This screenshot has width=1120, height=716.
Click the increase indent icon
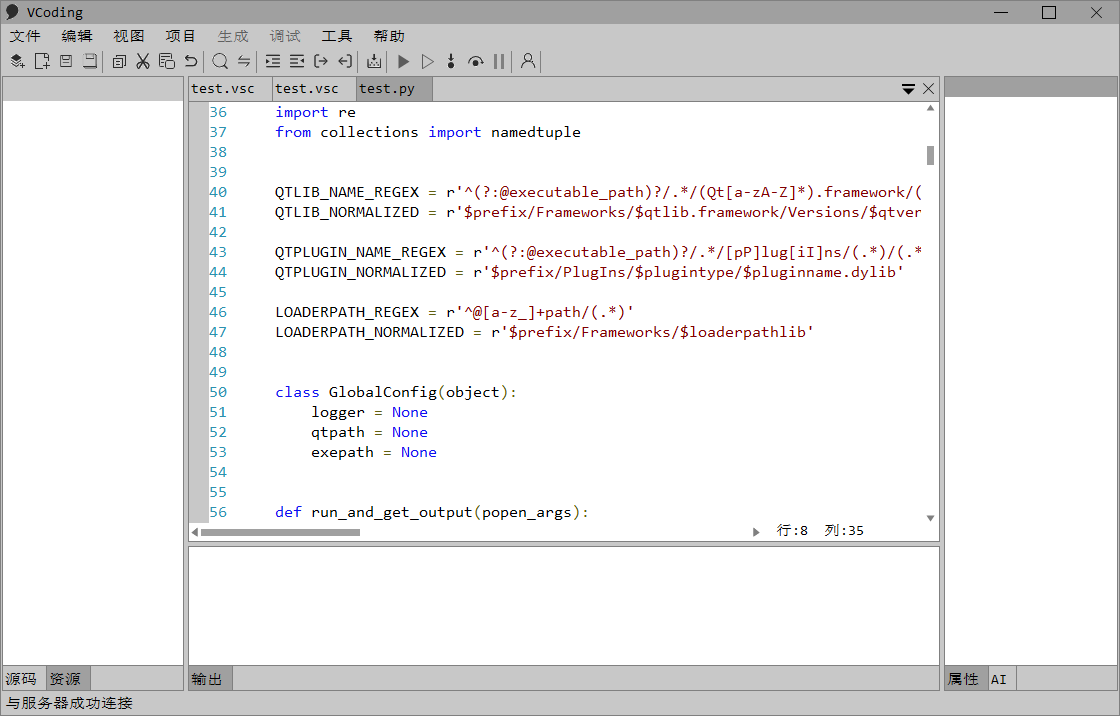(x=273, y=61)
